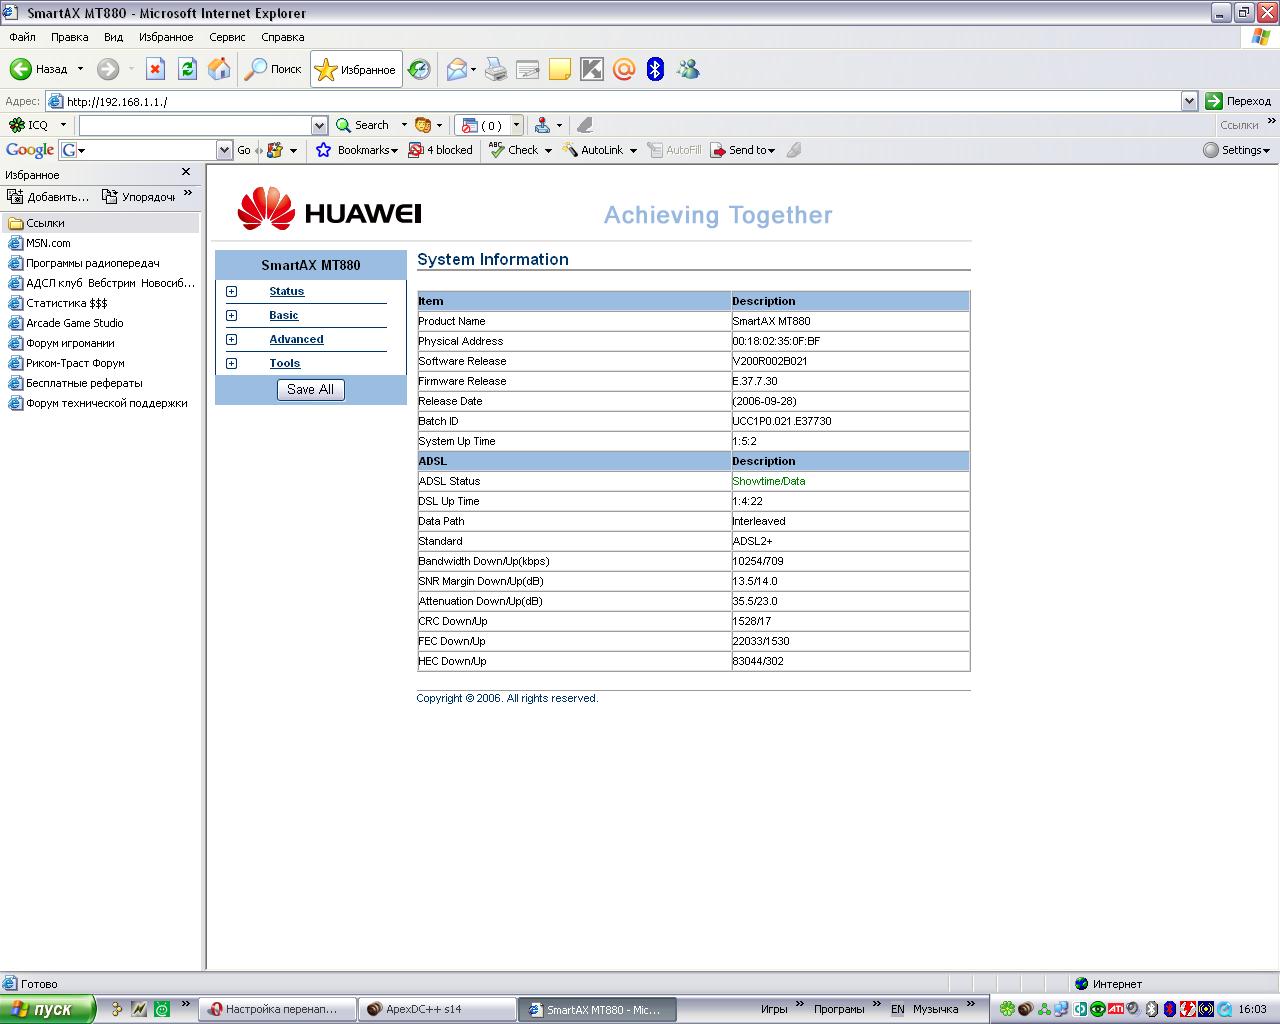Switch to ApexDC++ s14 taskbar window
The width and height of the screenshot is (1280, 1024).
click(x=435, y=1009)
